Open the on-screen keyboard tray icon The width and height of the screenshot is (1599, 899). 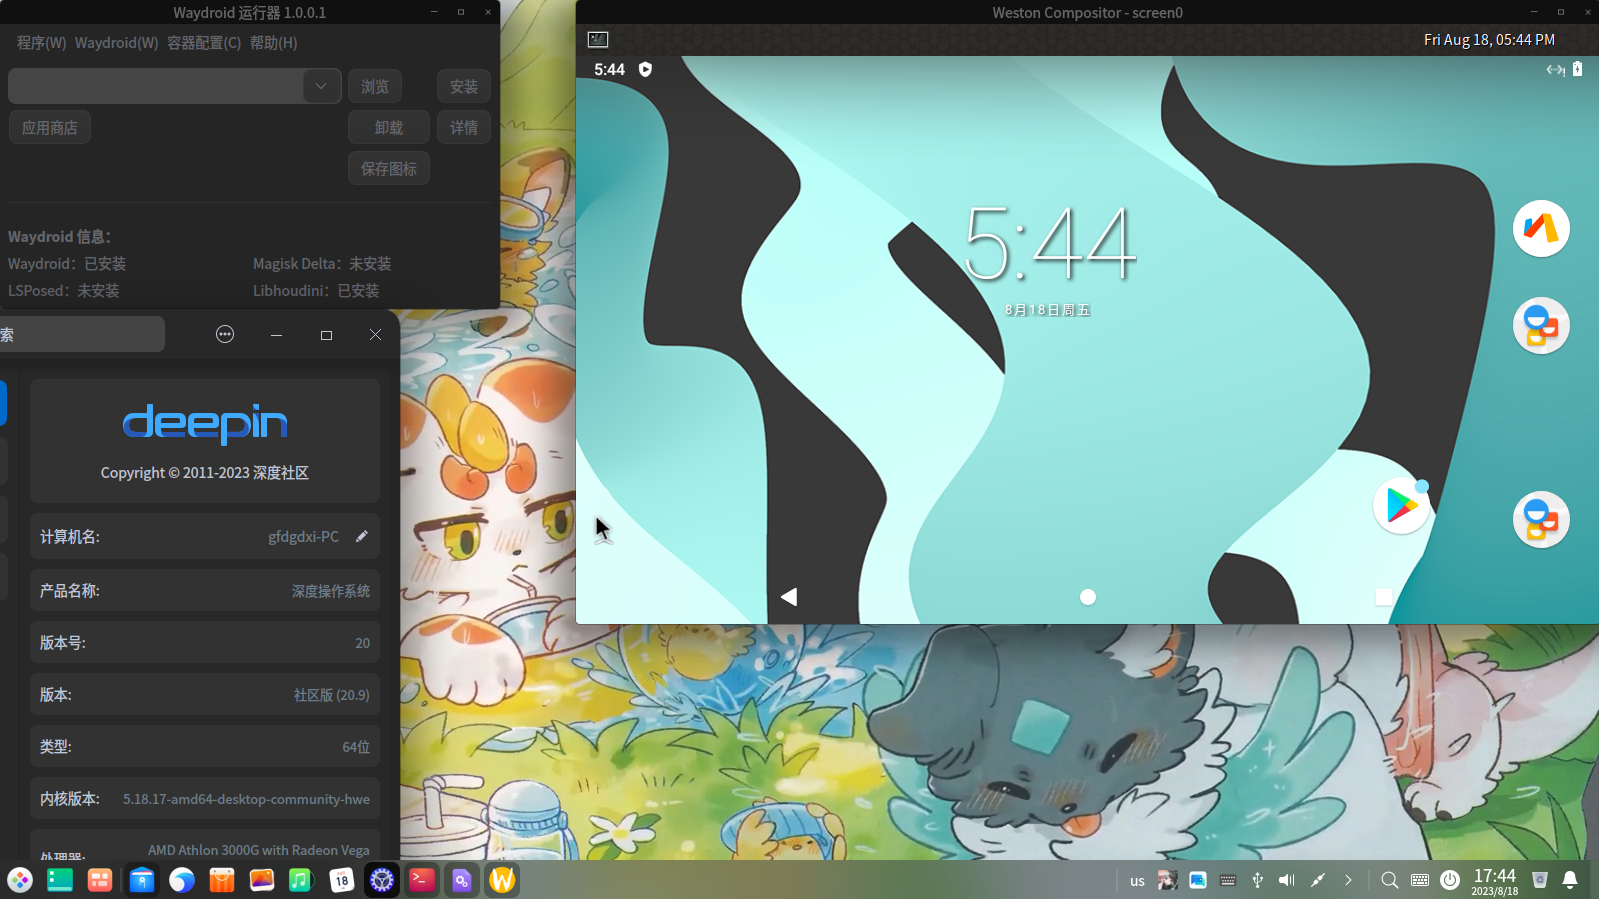click(x=1228, y=880)
